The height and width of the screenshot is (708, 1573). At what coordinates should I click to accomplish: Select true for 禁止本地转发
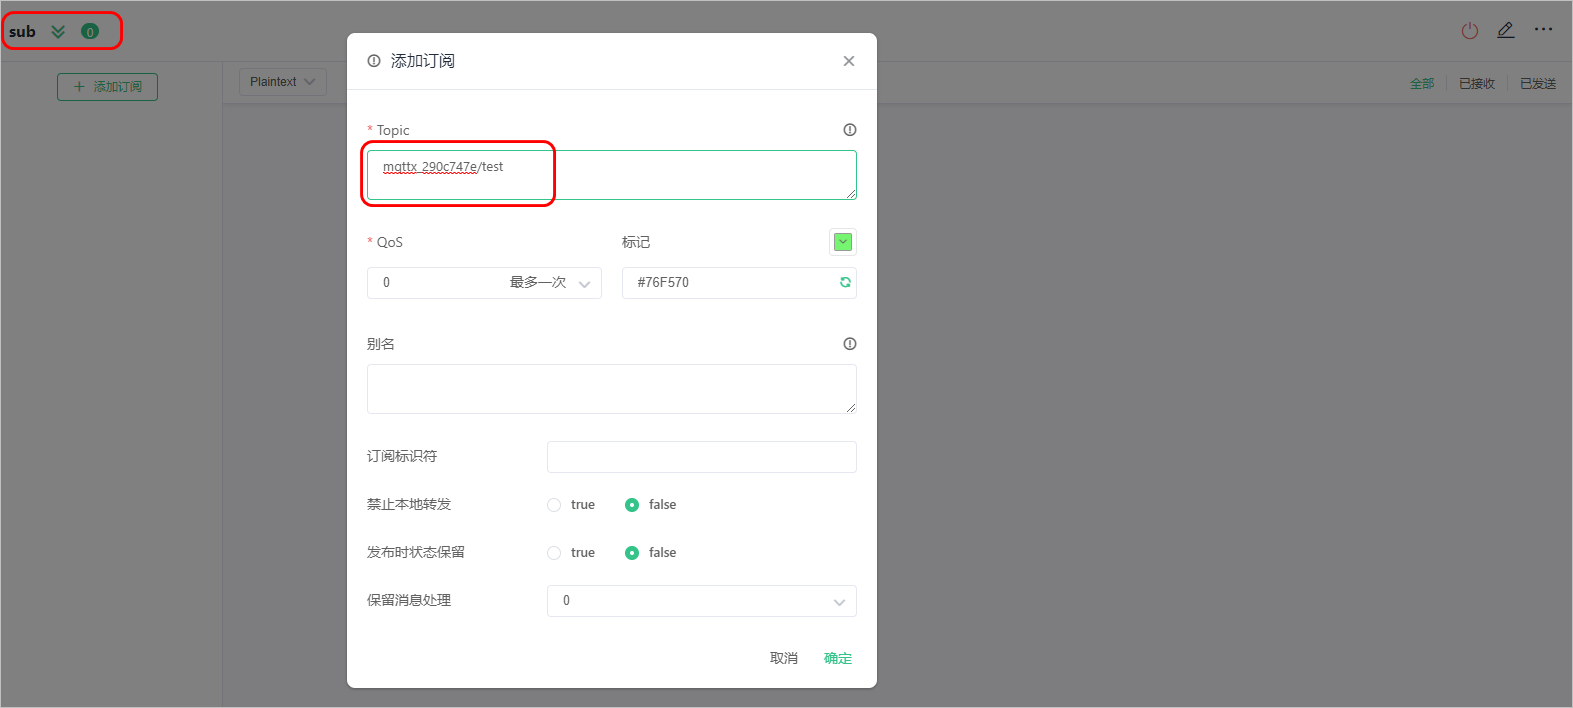tap(571, 505)
